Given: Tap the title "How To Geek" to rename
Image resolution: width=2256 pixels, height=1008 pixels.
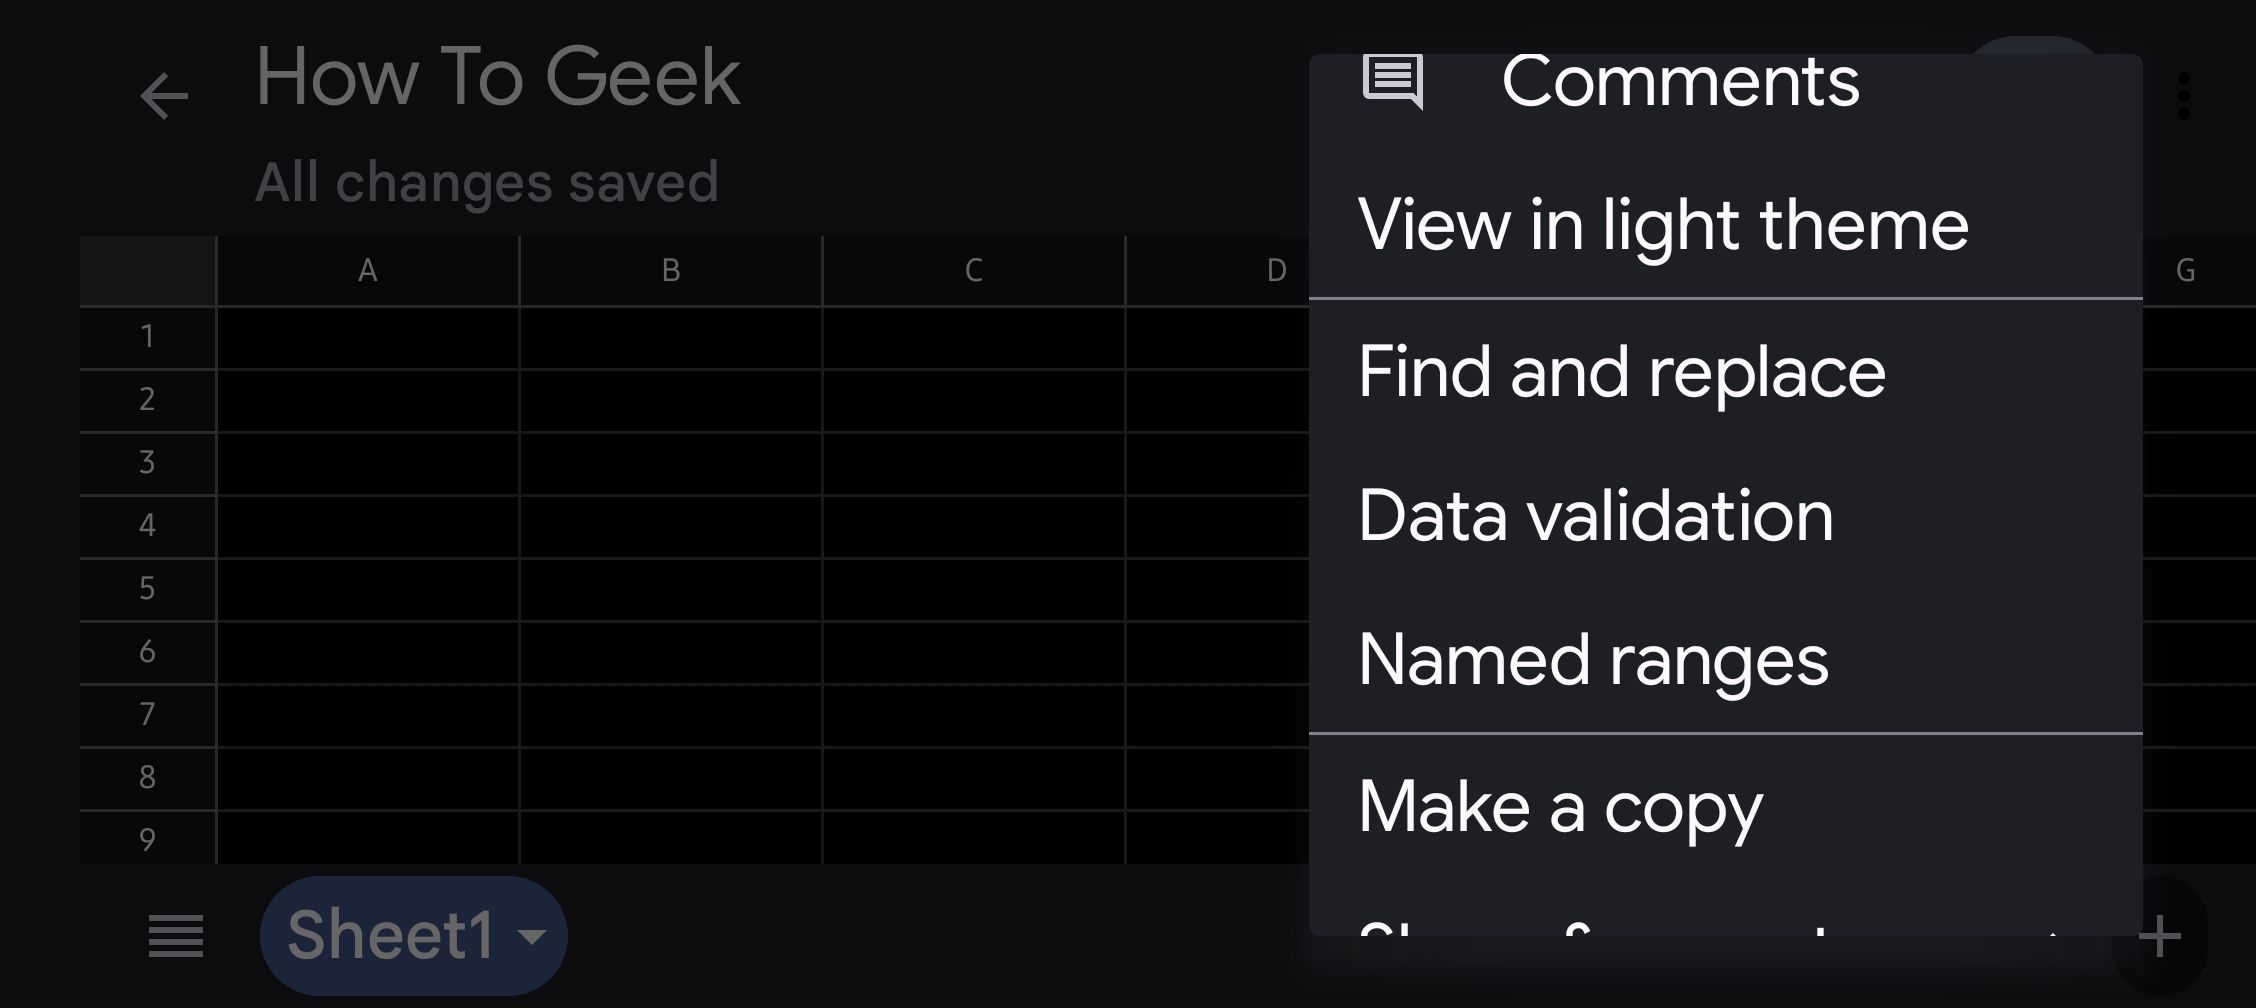Looking at the screenshot, I should pos(497,76).
